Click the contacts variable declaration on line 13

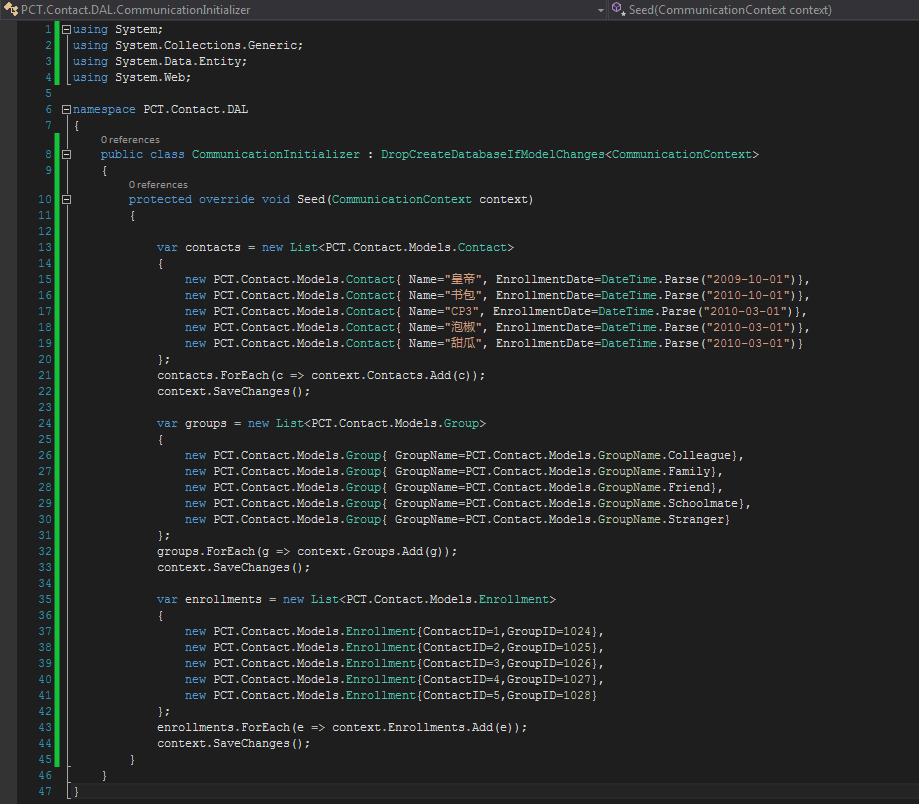click(213, 247)
